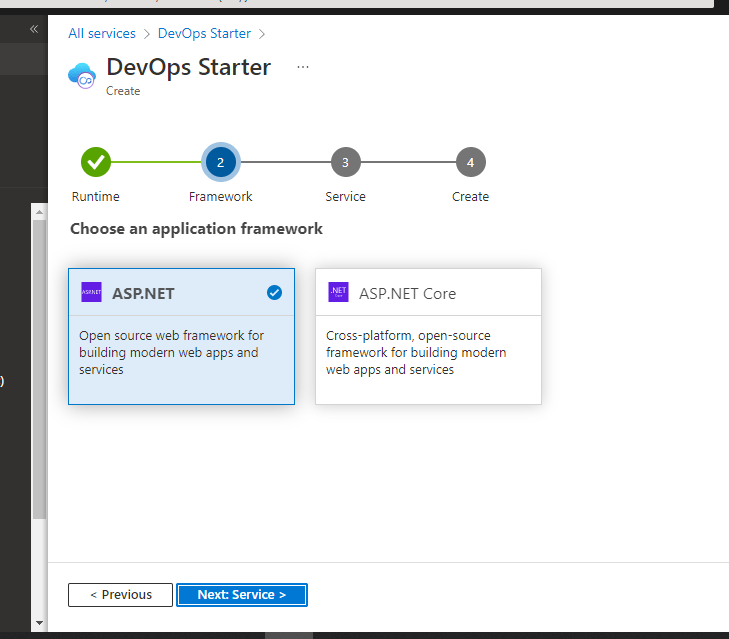Click the Service step label
This screenshot has width=729, height=639.
click(x=345, y=197)
